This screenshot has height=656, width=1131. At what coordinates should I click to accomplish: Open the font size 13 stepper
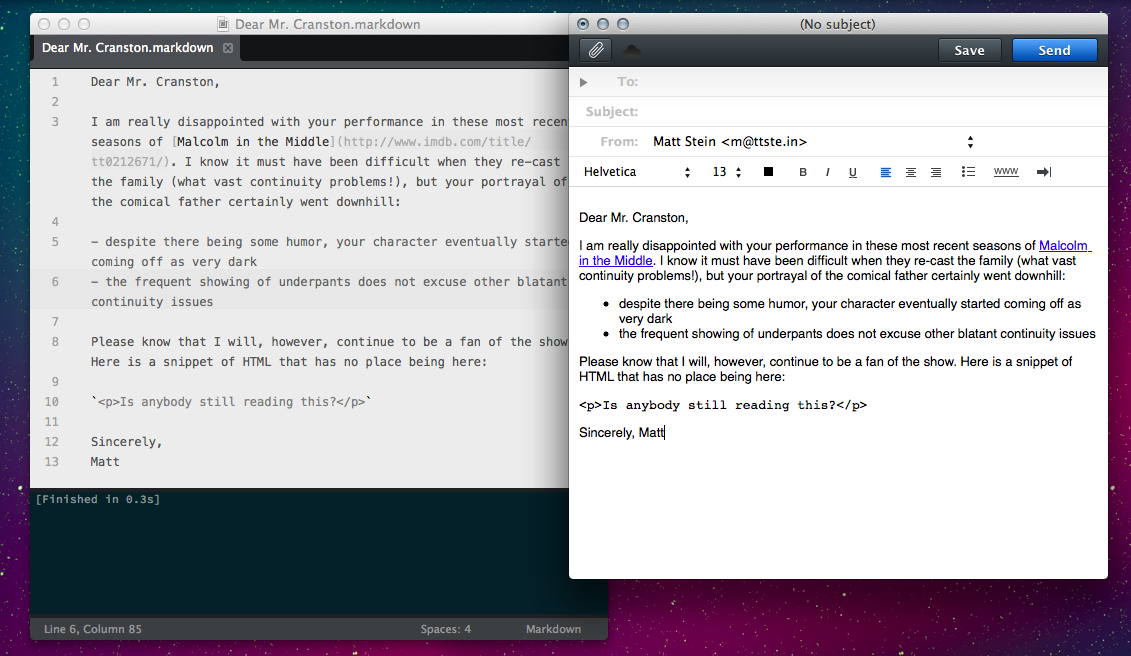click(x=727, y=172)
